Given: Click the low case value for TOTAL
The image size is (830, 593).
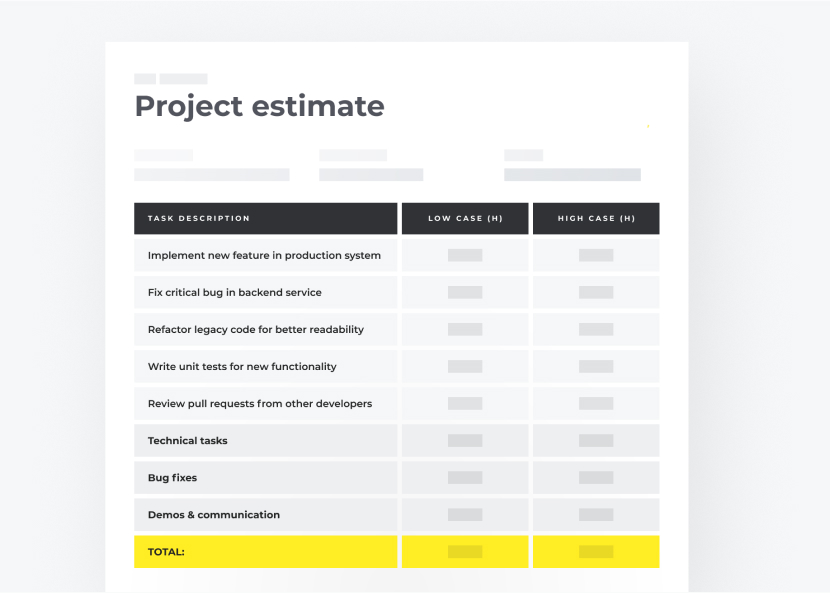Looking at the screenshot, I should (465, 551).
